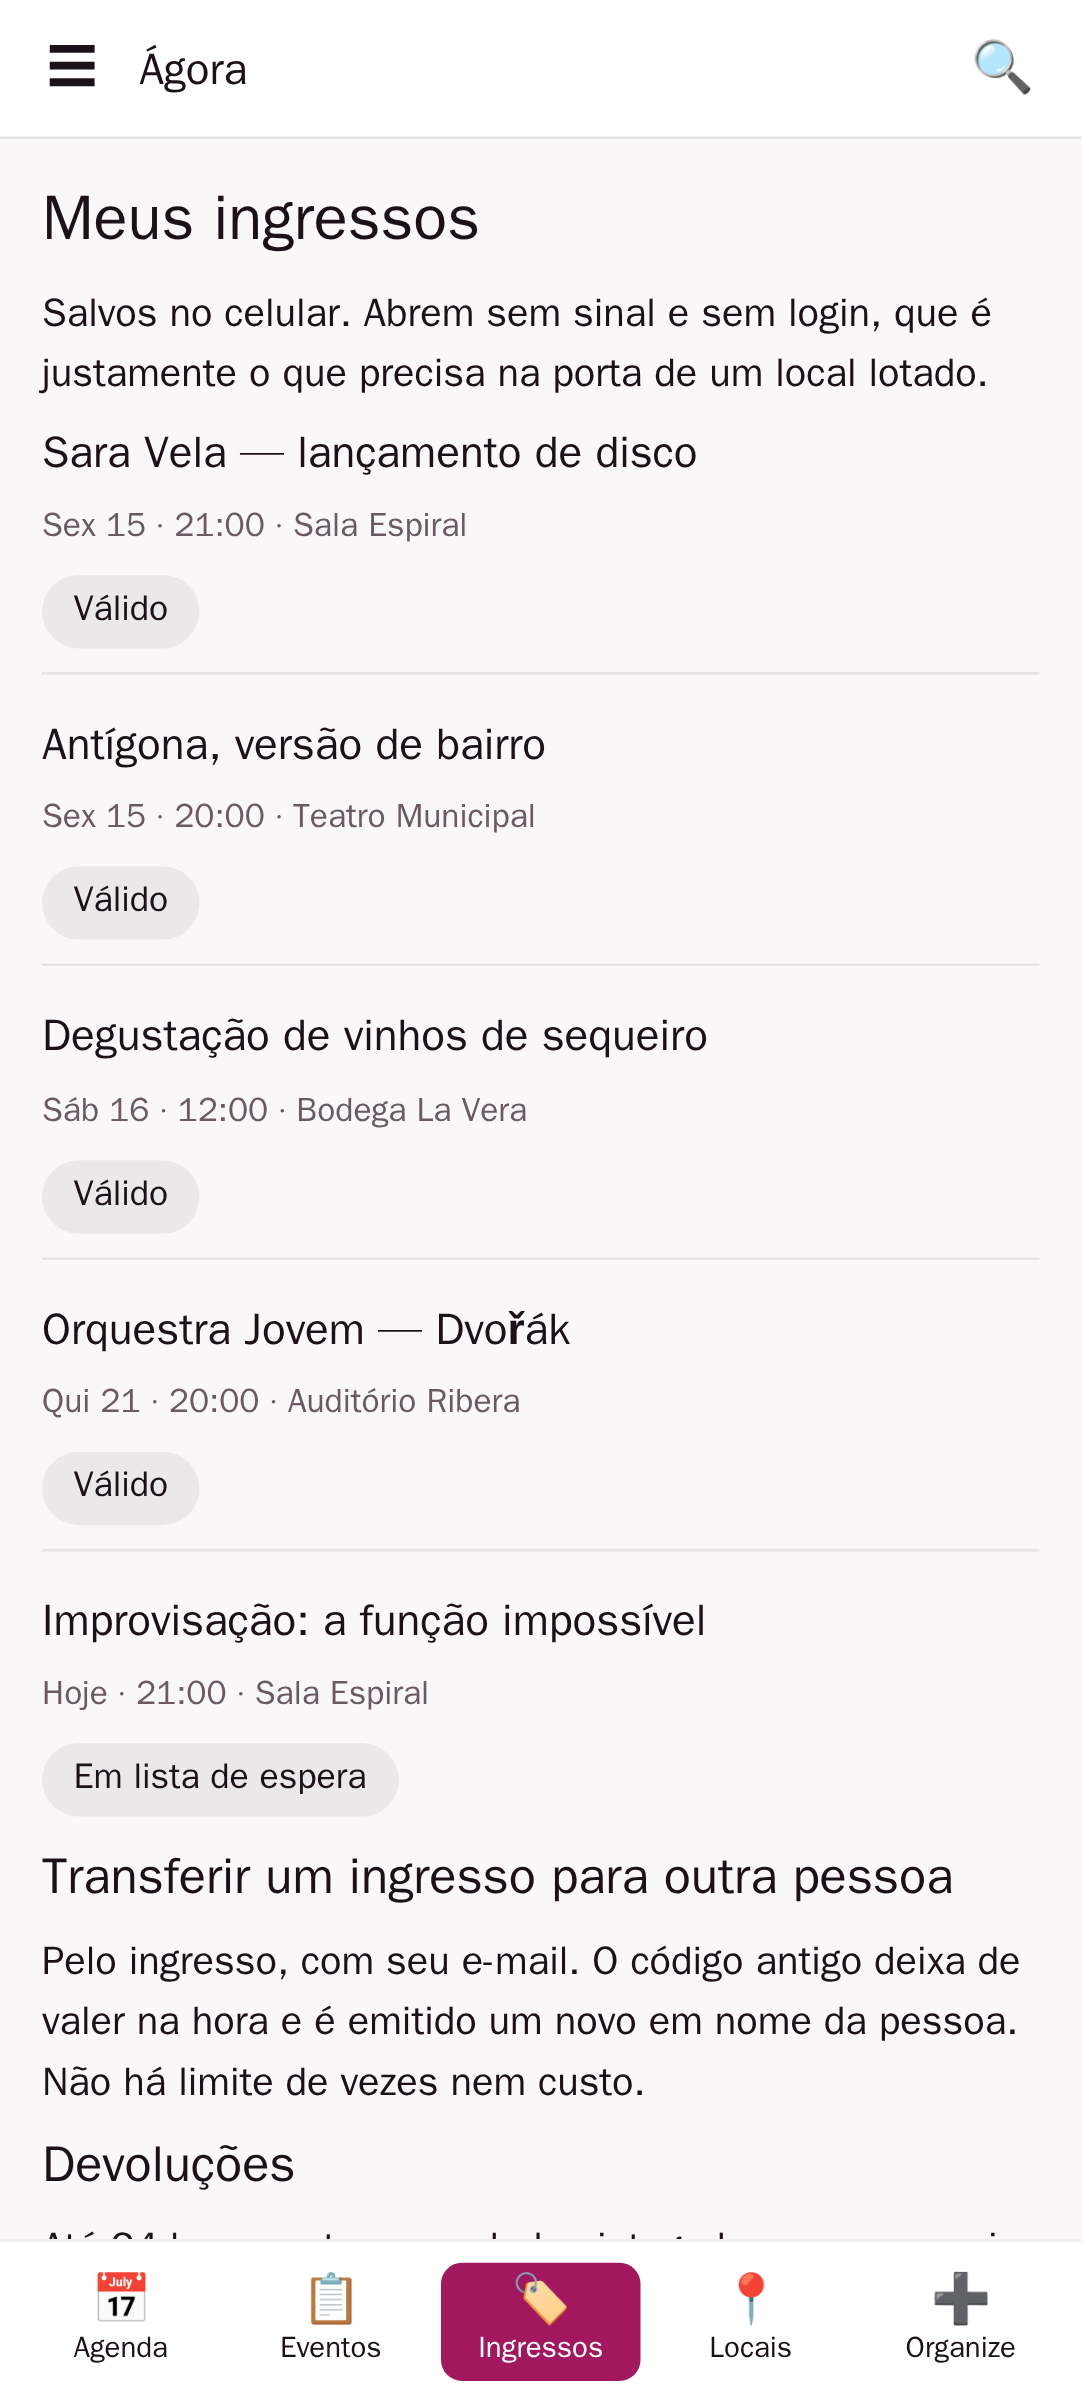The width and height of the screenshot is (1082, 2402).
Task: Tap the Em lista de espera badge
Action: (220, 1779)
